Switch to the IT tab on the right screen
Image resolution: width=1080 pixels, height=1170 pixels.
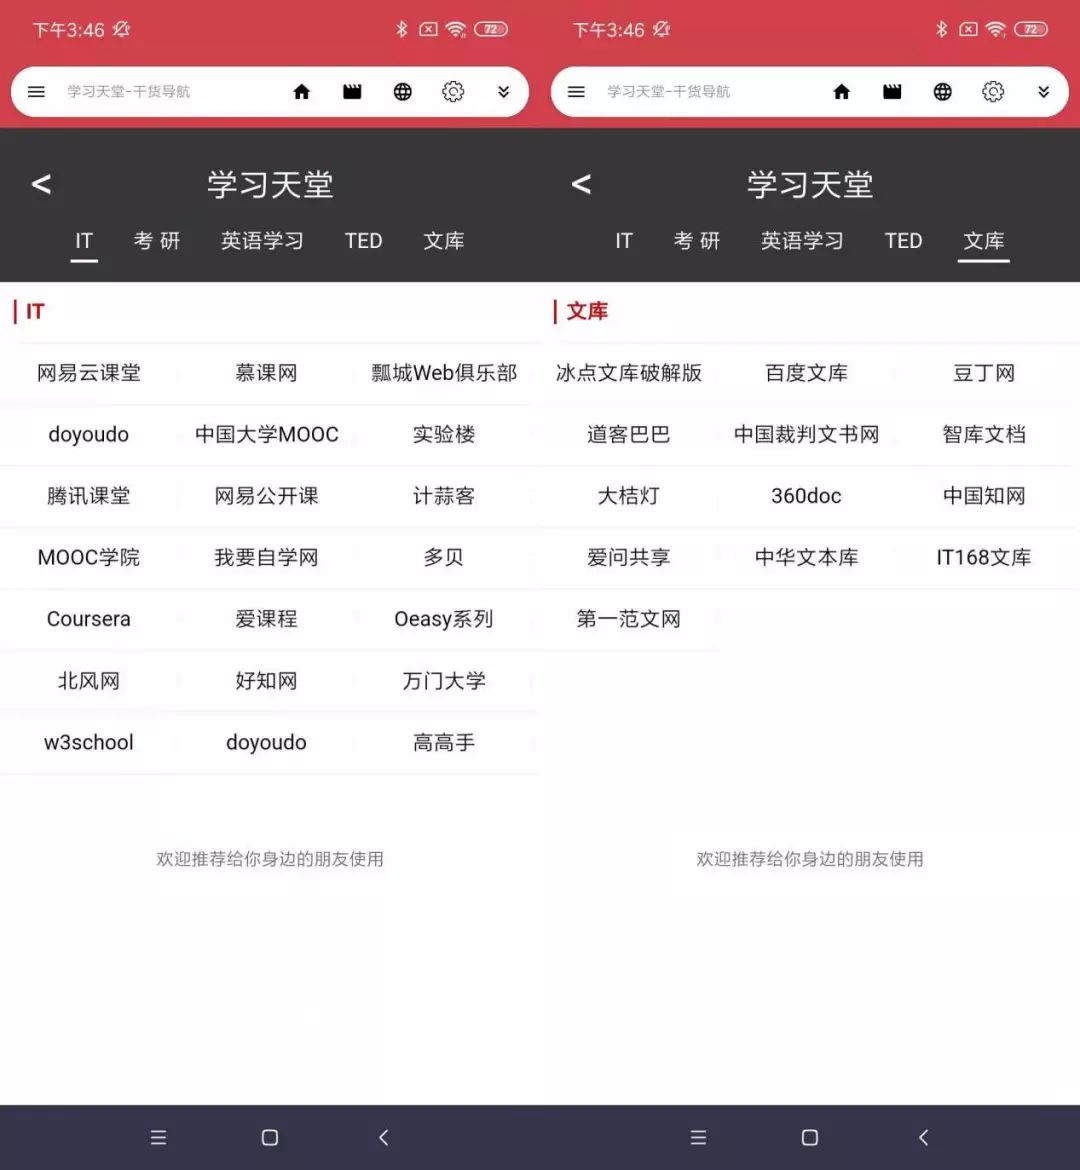tap(624, 241)
